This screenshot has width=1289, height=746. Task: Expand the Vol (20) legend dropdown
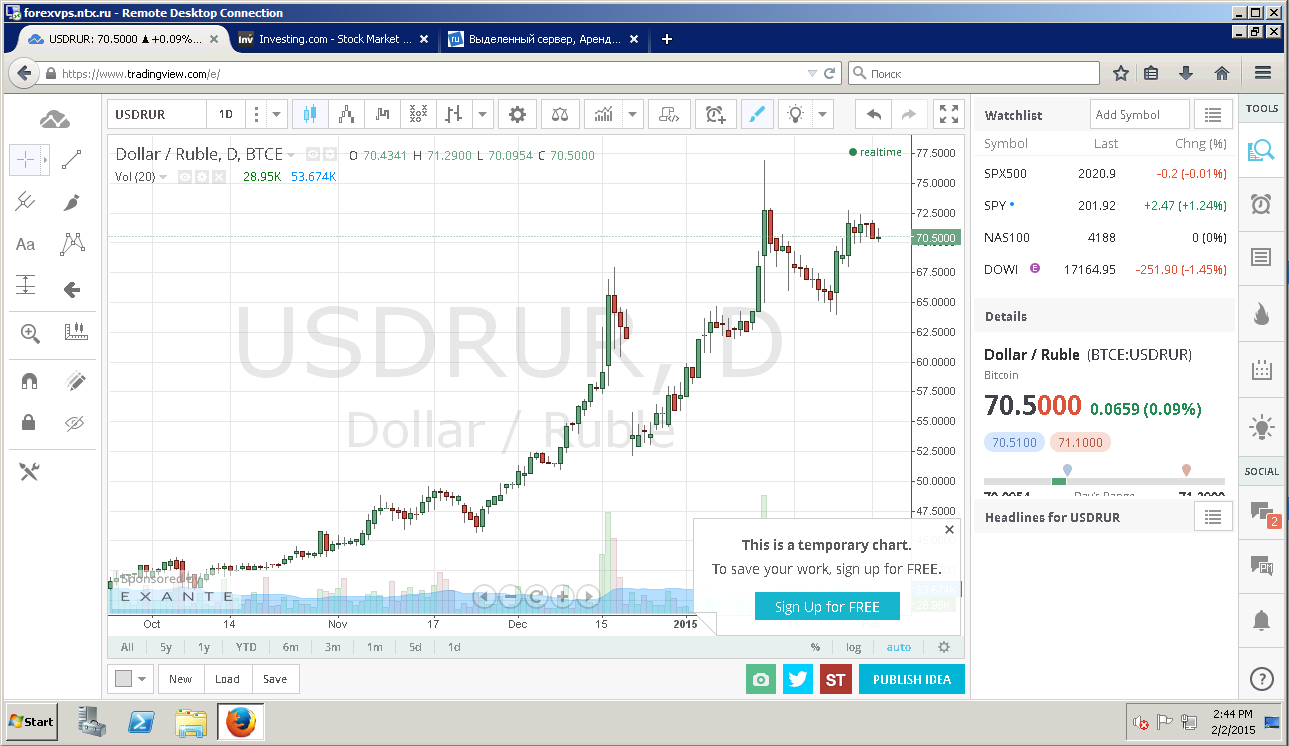click(x=163, y=177)
